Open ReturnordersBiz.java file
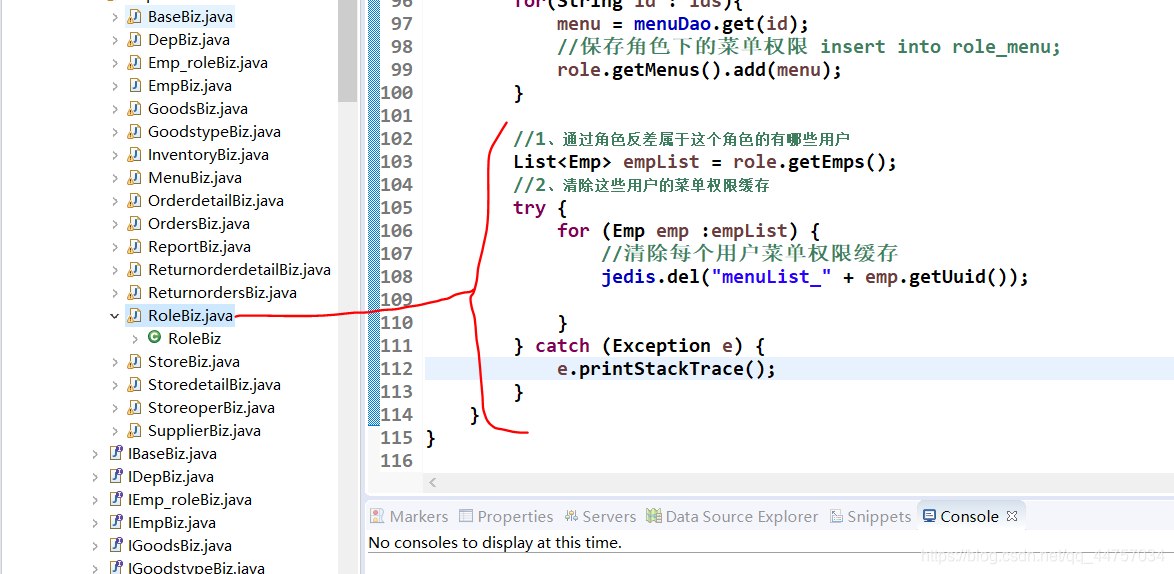1174x574 pixels. [222, 293]
